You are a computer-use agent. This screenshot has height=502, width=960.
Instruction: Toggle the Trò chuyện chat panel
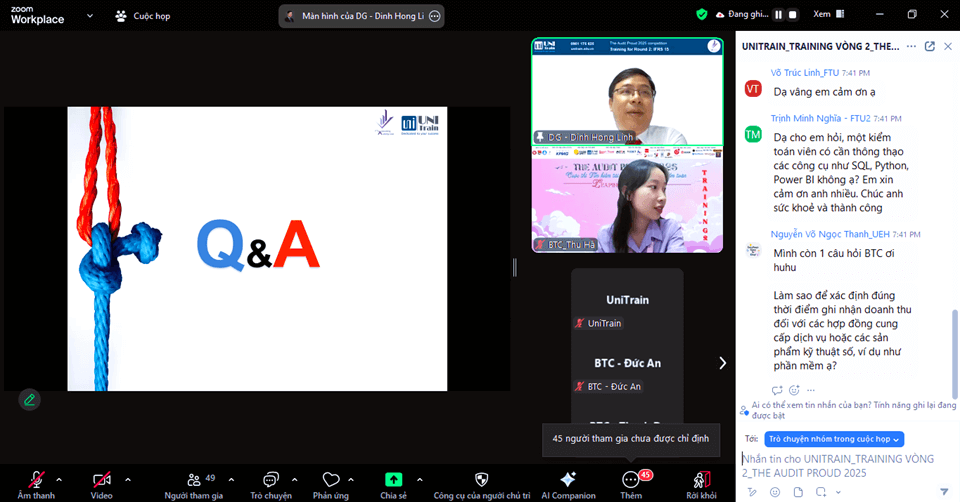tap(271, 479)
